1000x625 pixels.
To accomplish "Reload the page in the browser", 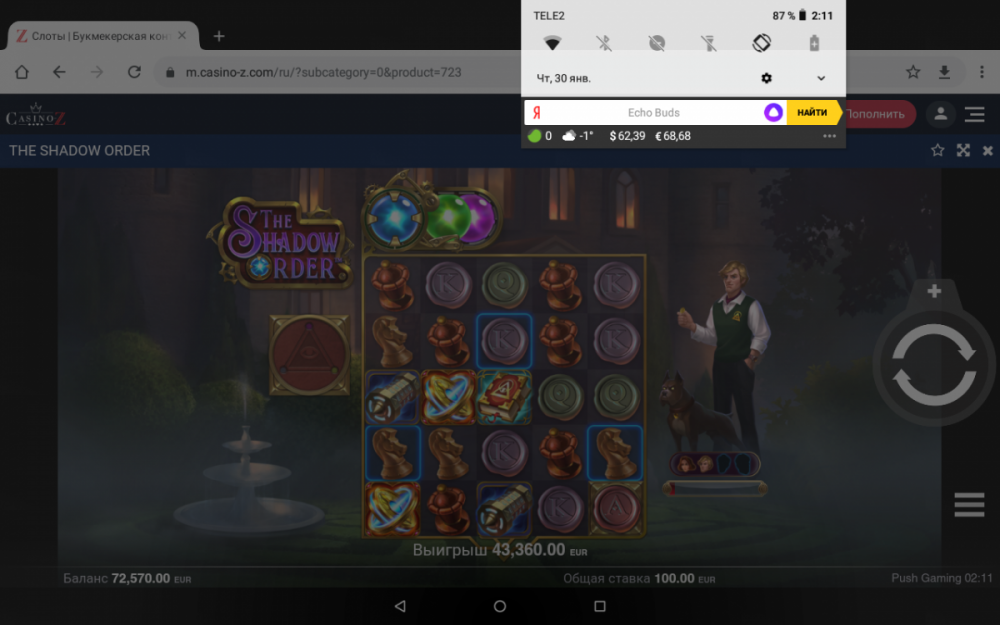I will coord(134,72).
